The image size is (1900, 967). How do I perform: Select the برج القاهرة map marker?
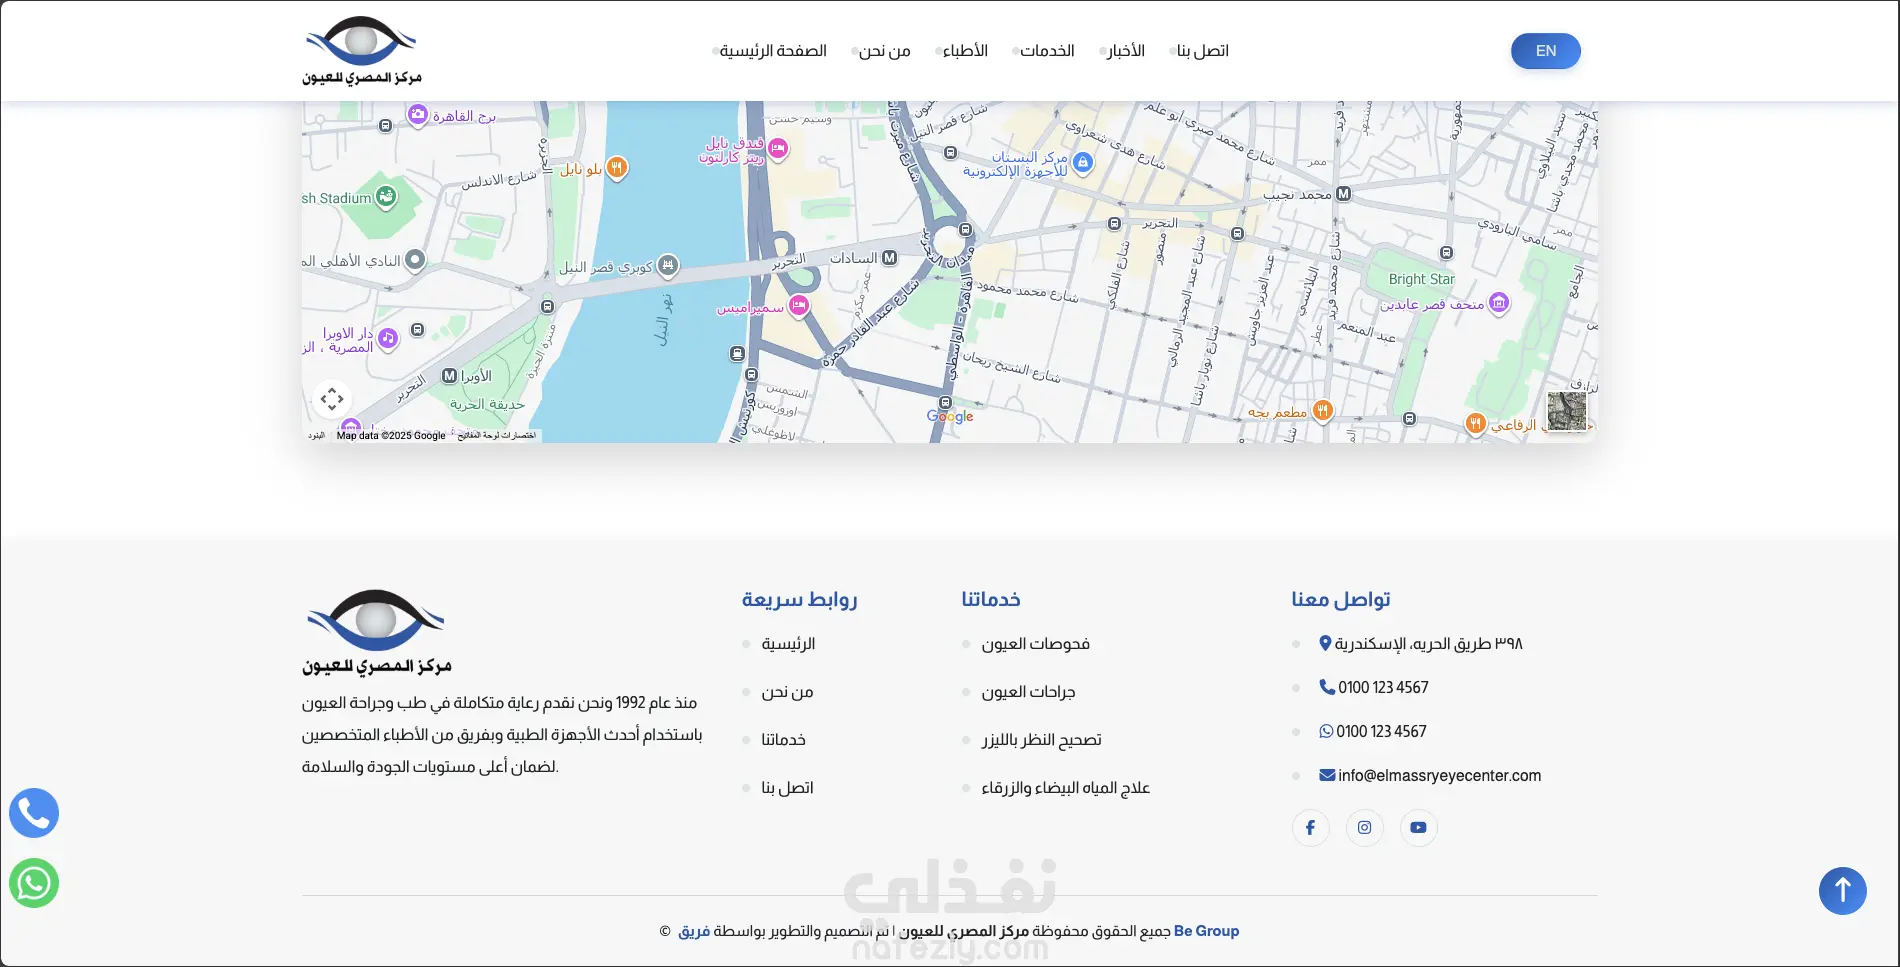click(x=418, y=115)
